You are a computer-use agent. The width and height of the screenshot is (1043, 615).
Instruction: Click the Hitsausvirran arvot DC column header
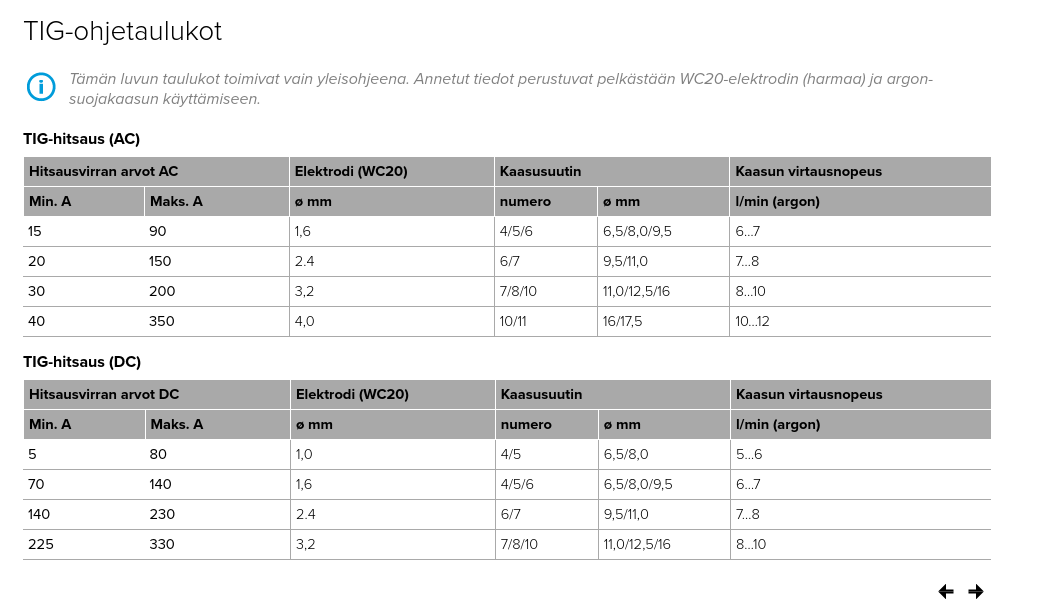[104, 394]
